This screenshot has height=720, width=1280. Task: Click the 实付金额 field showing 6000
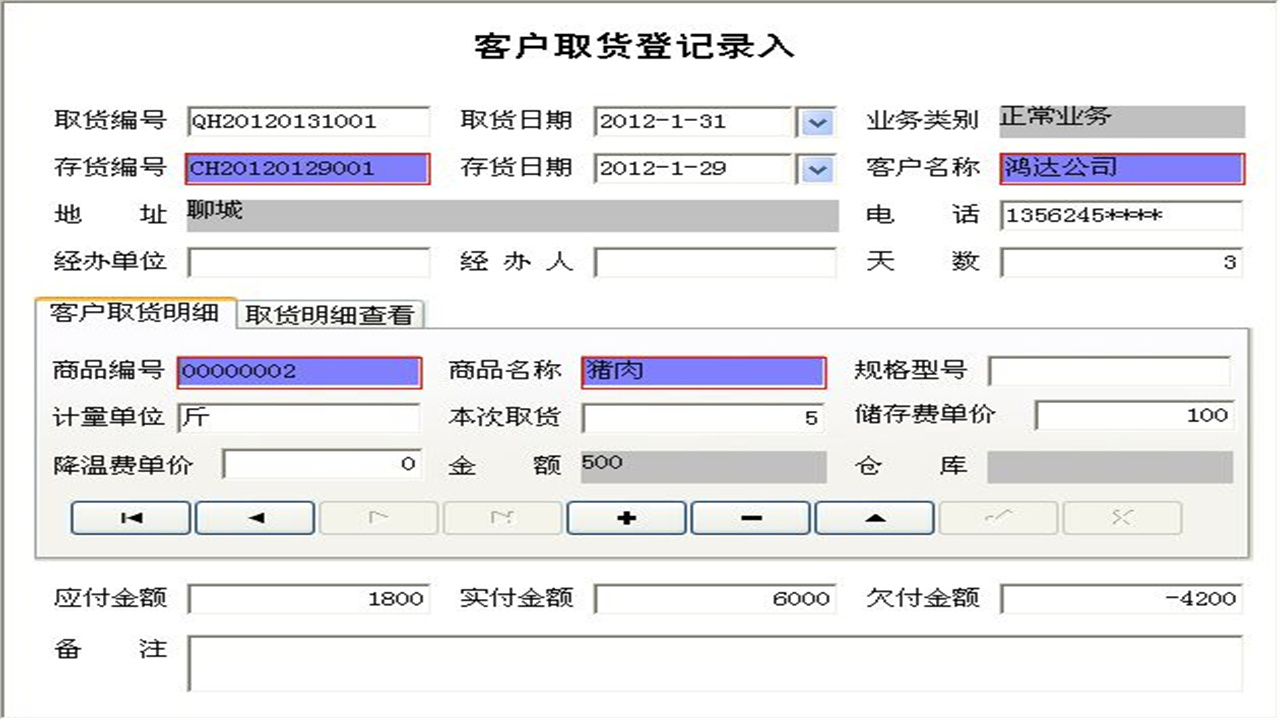coord(715,598)
